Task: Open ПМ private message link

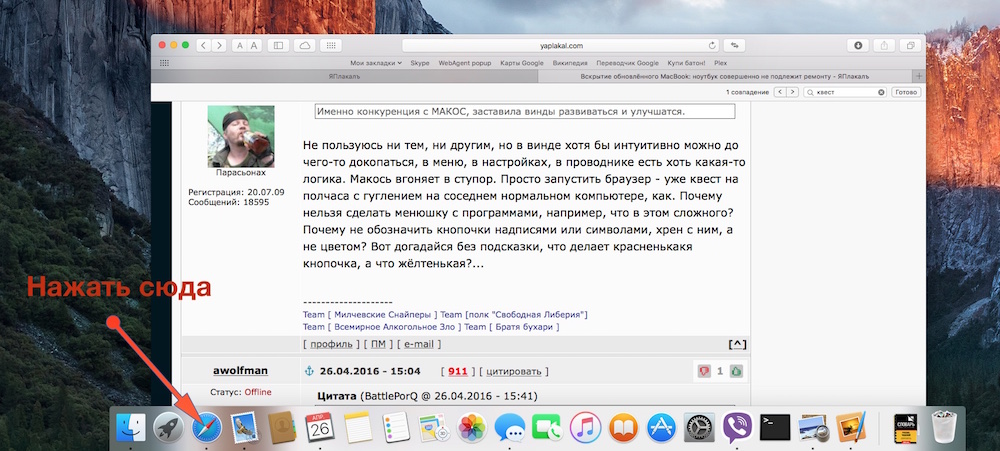Action: point(378,344)
